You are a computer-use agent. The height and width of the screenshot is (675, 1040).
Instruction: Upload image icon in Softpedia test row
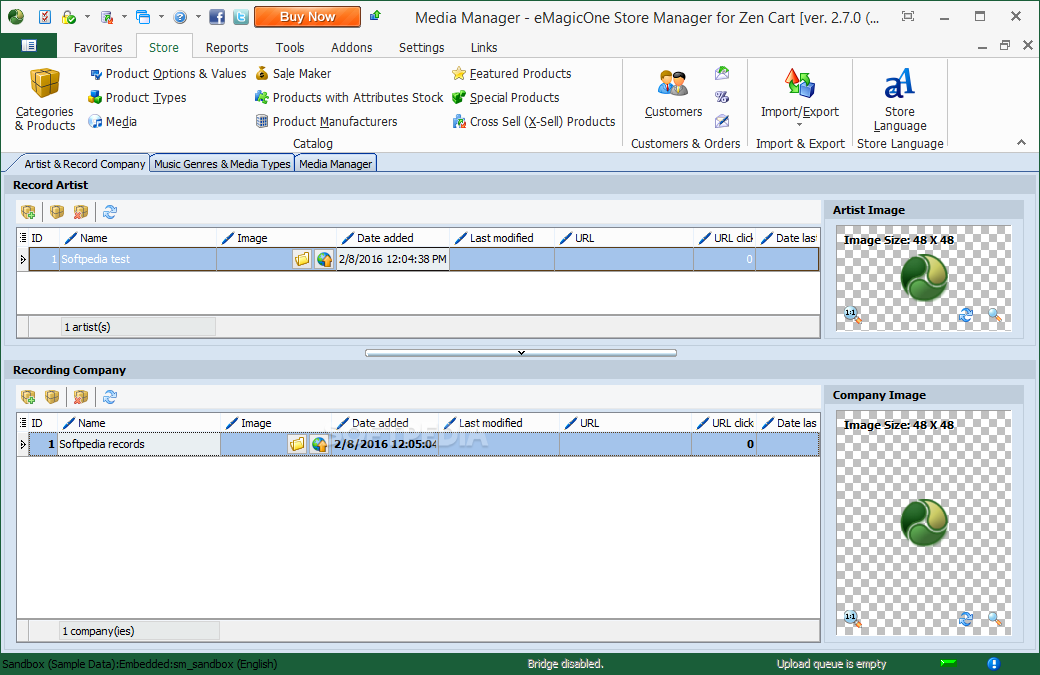point(324,259)
